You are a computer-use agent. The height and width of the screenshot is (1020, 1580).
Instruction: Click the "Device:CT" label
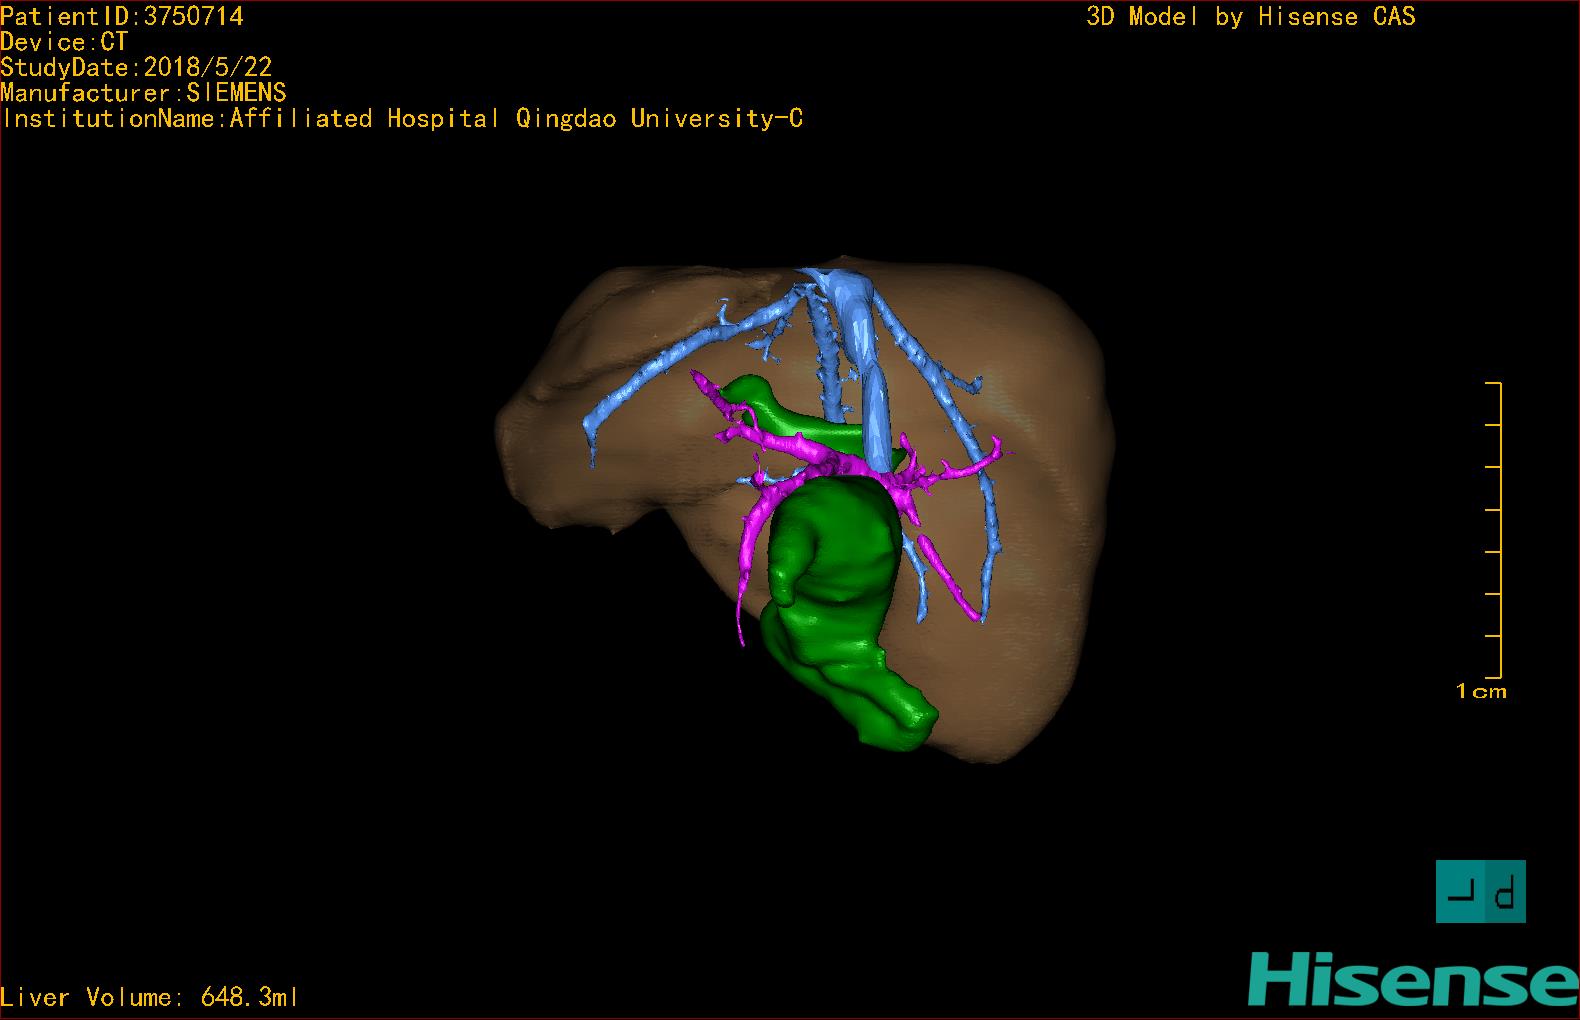[64, 42]
